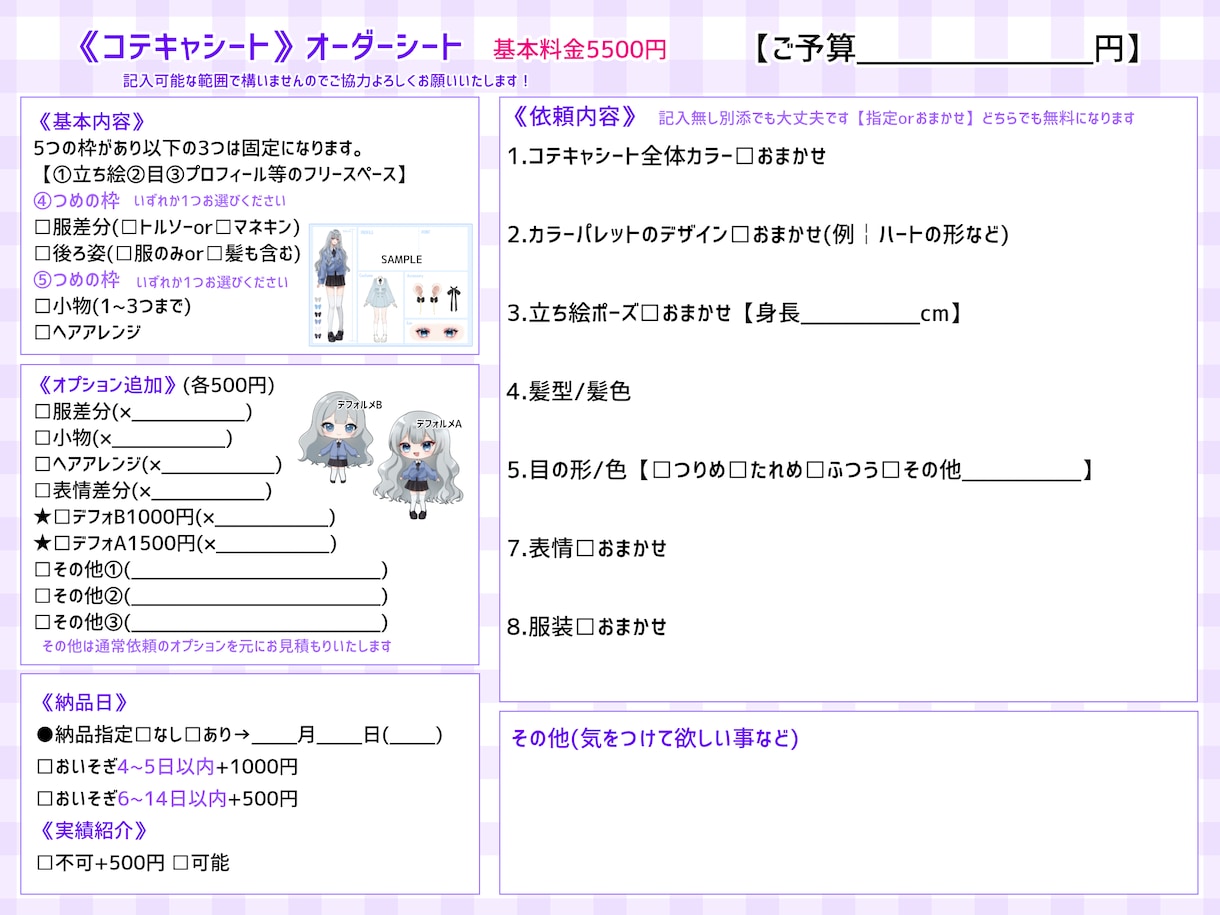
Task: Tick the デフォA1500円 option checkbox
Action: tap(62, 543)
